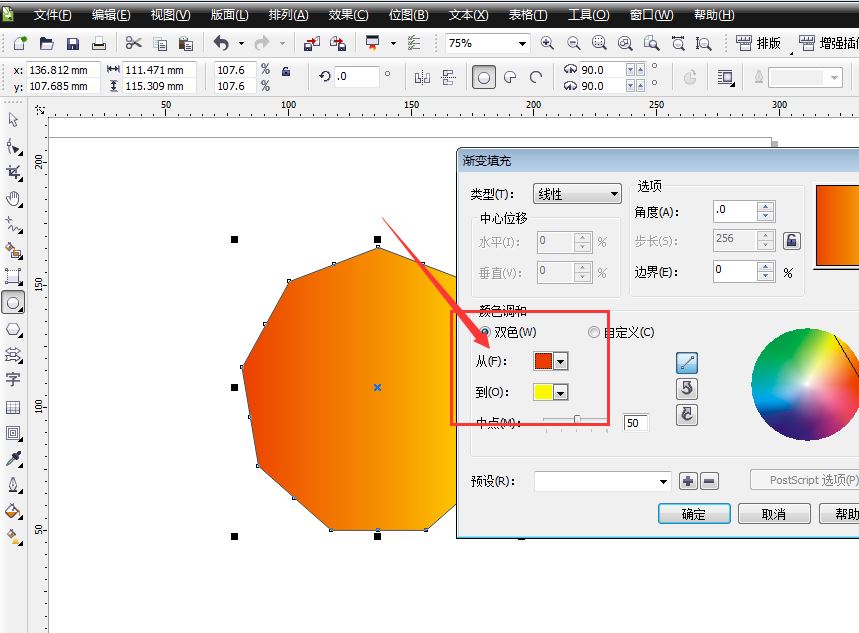
Task: Click the lock icon beside 步长
Action: pos(791,240)
